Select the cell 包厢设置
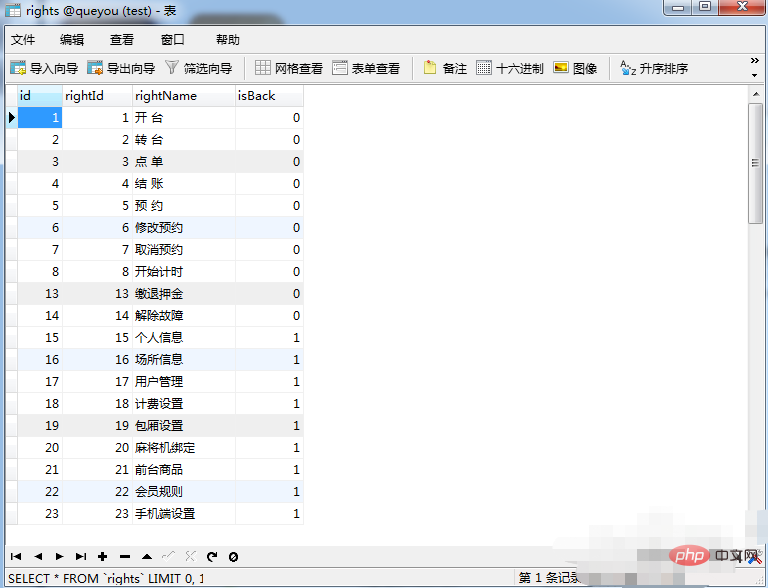Viewport: 768px width, 588px height. 184,426
